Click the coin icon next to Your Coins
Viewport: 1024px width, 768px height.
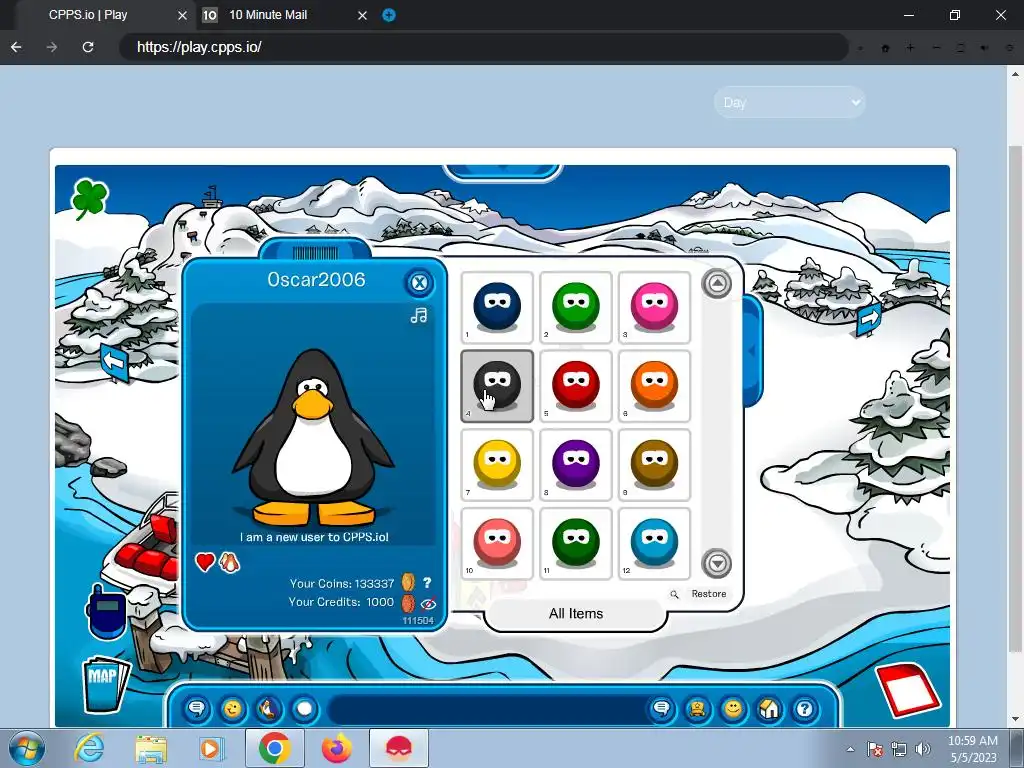pyautogui.click(x=408, y=582)
